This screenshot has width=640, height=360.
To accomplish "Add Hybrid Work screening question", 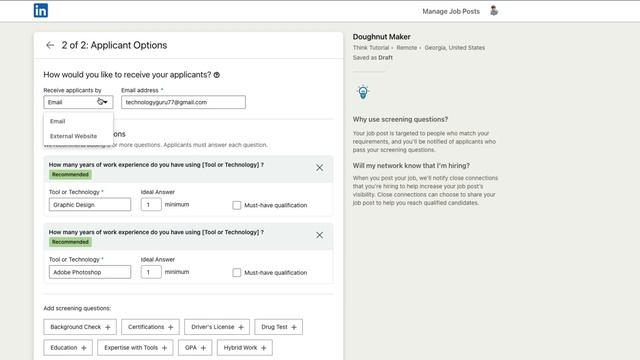I will coord(244,348).
